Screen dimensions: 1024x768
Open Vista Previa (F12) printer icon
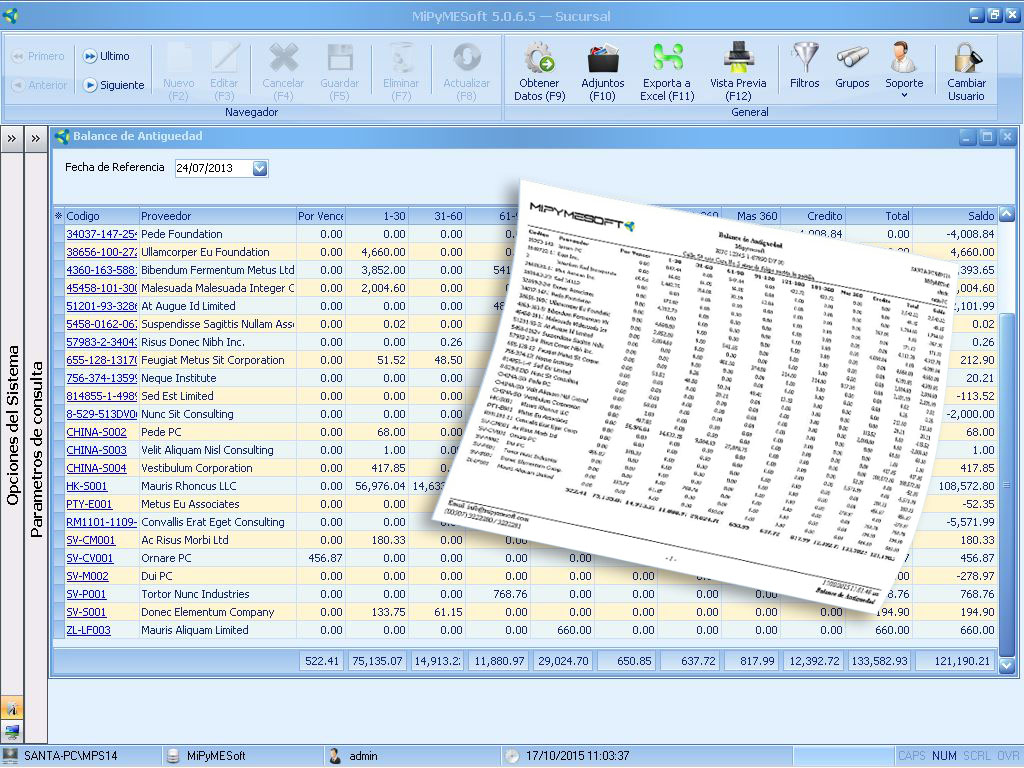tap(739, 57)
